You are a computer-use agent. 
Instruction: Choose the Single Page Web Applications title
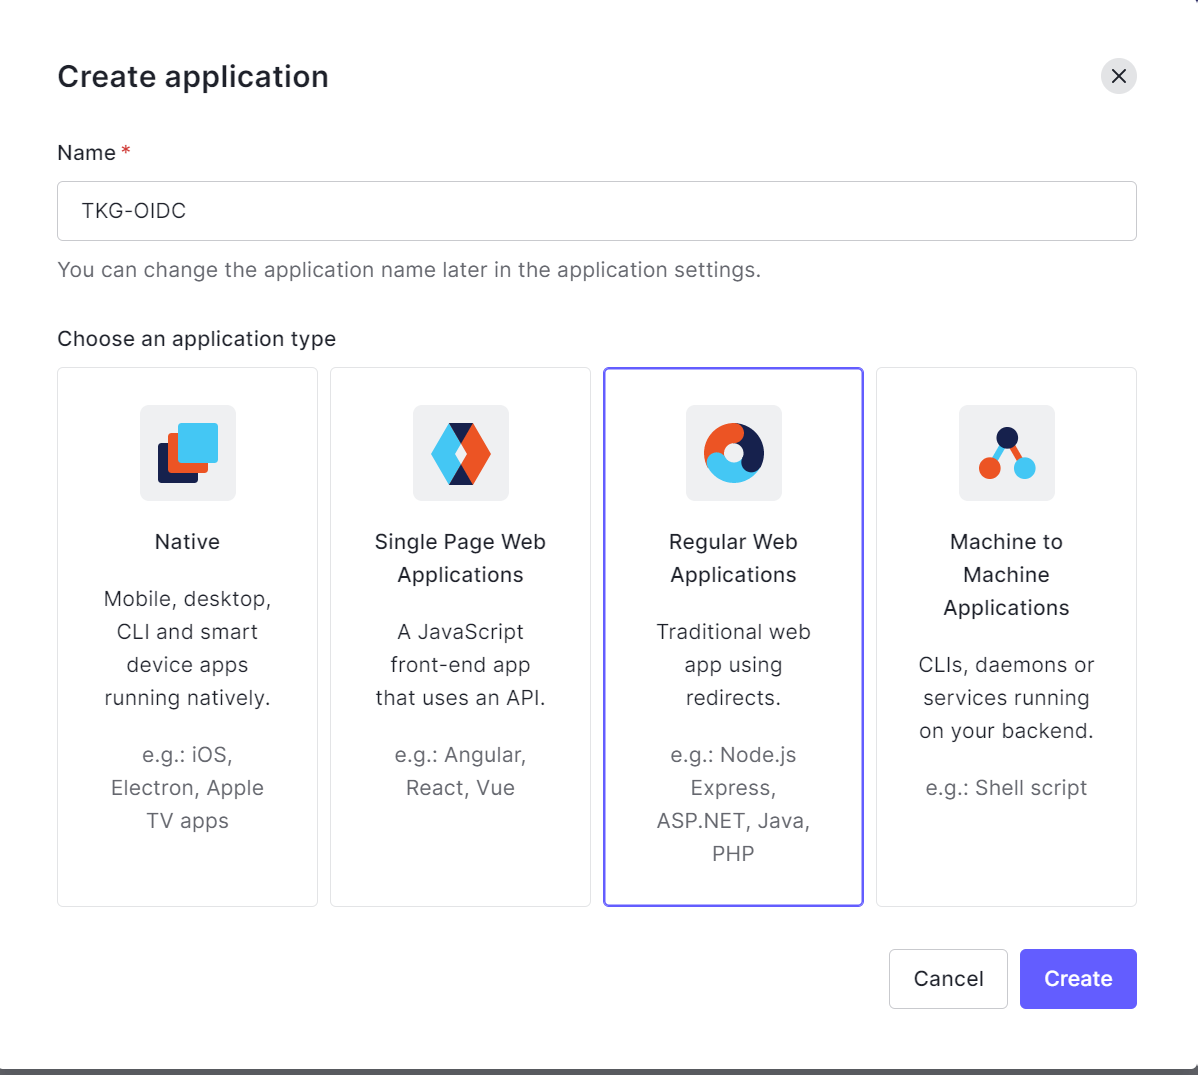point(461,558)
